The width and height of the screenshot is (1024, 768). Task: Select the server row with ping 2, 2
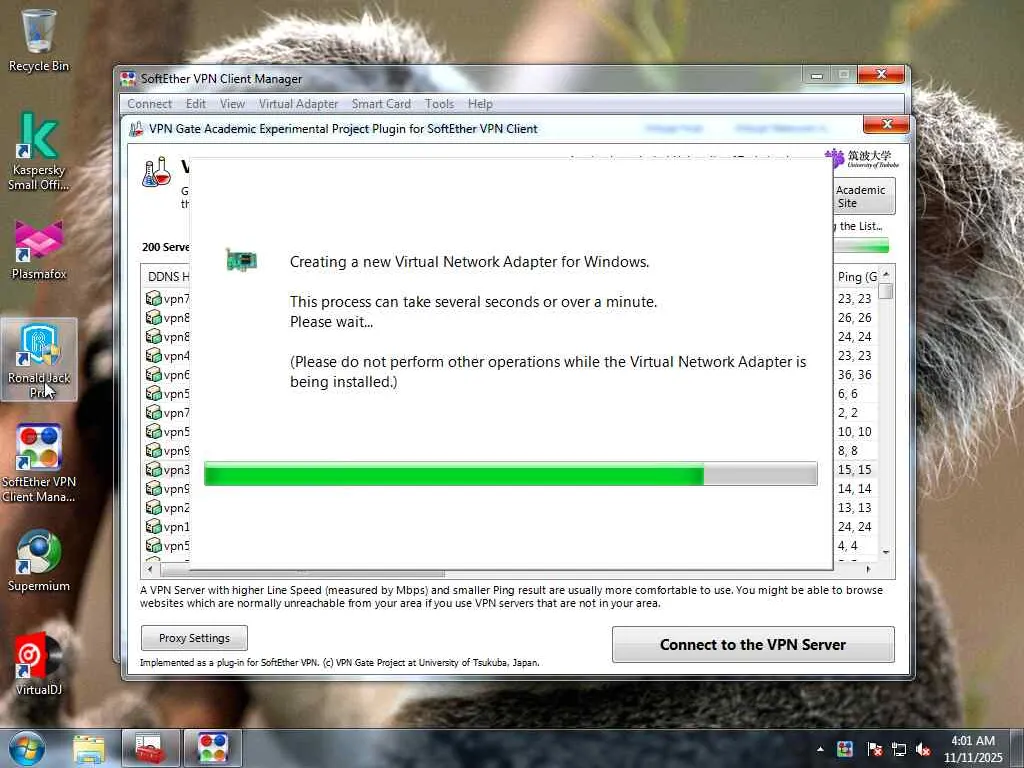point(855,413)
